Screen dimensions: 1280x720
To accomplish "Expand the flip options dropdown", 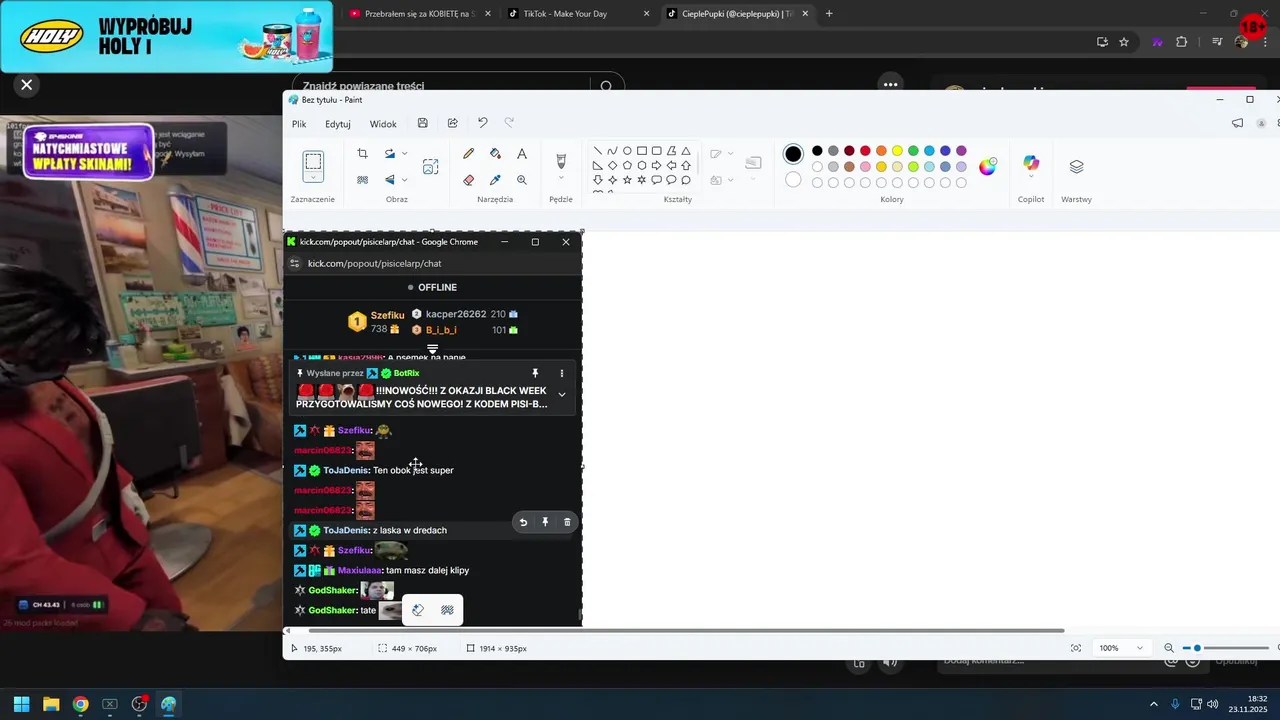I will coord(405,180).
